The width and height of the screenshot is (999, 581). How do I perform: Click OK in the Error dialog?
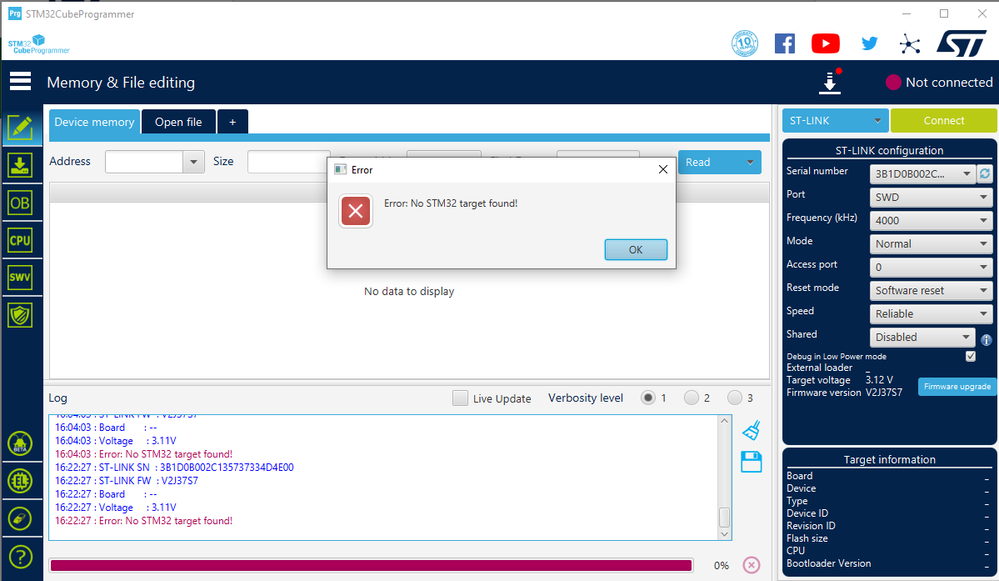coord(636,250)
